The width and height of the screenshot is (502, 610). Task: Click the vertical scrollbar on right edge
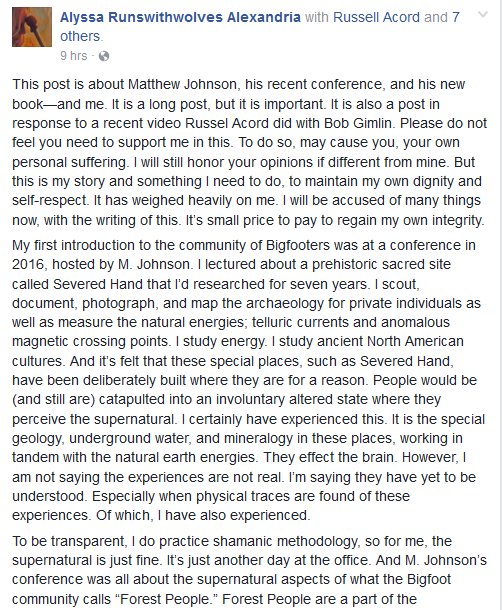point(500,305)
